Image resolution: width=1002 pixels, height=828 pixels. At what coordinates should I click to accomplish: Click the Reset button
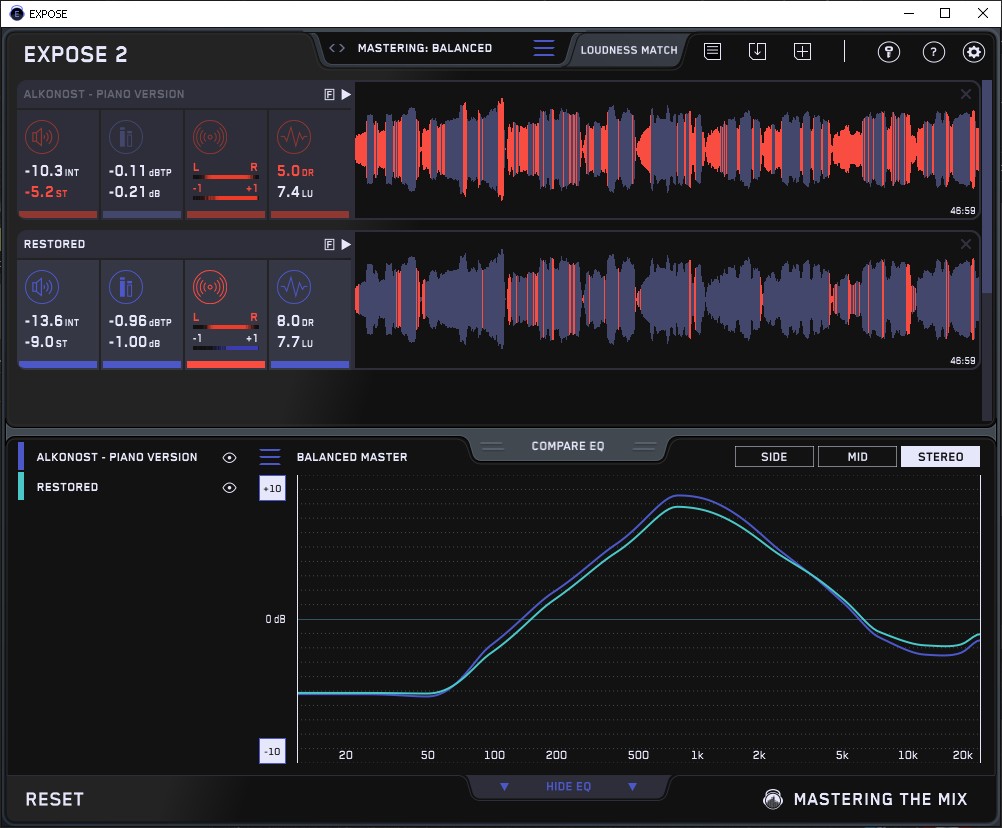(55, 799)
